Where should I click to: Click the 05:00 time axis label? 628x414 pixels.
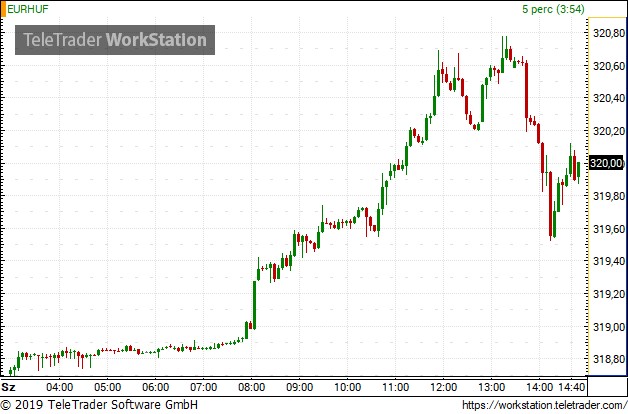tap(108, 387)
